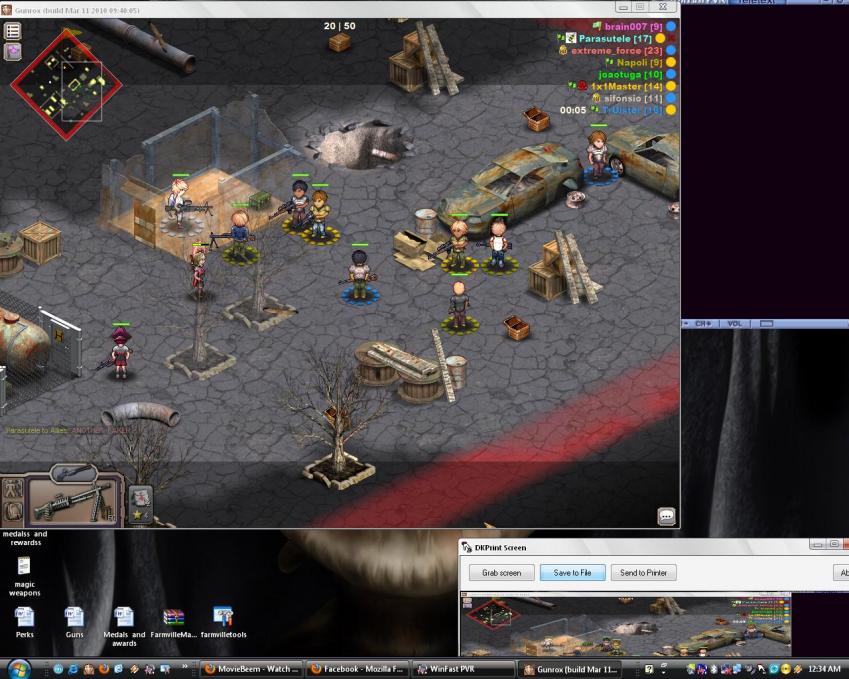Click the character stance icon
Viewport: 849px width, 679px height.
[x=12, y=489]
